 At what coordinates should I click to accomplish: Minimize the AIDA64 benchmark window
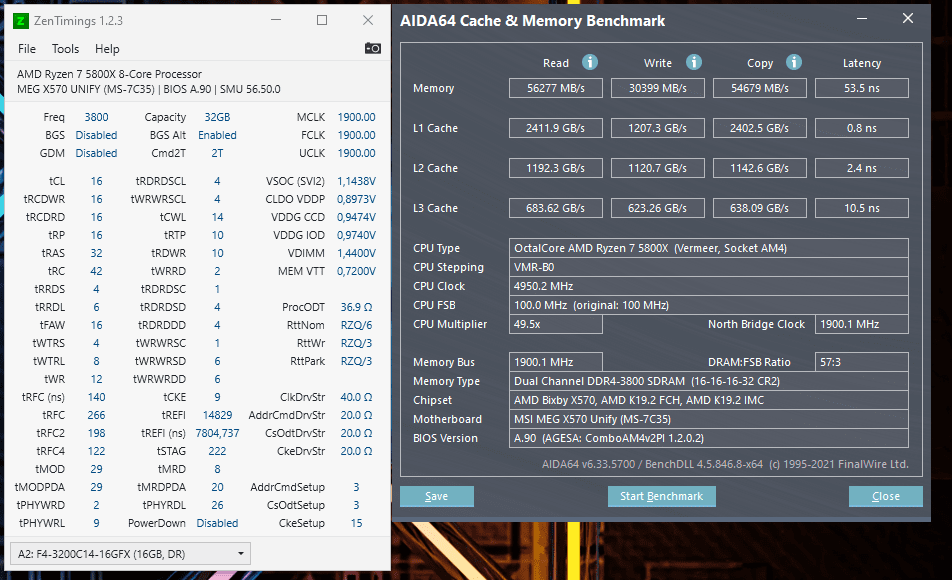point(862,19)
